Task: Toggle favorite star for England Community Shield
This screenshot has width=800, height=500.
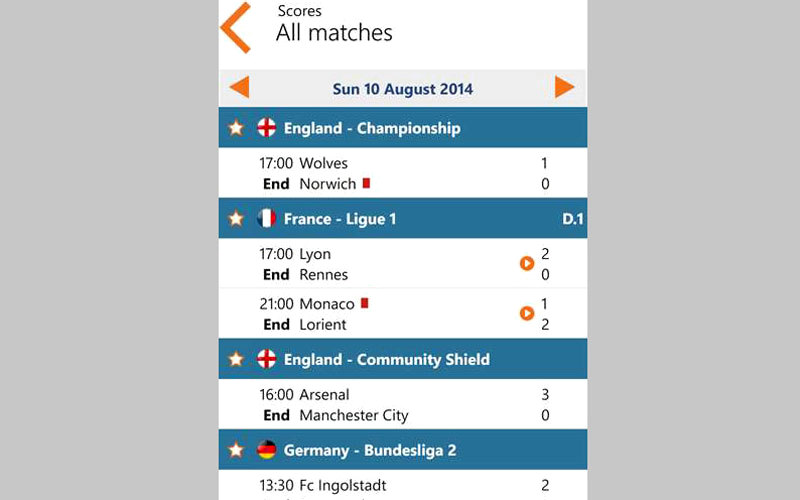Action: coord(236,359)
